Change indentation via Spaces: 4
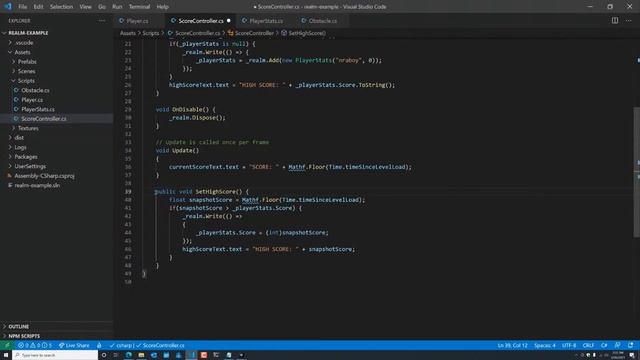Viewport: 640px width, 360px height. pos(545,345)
